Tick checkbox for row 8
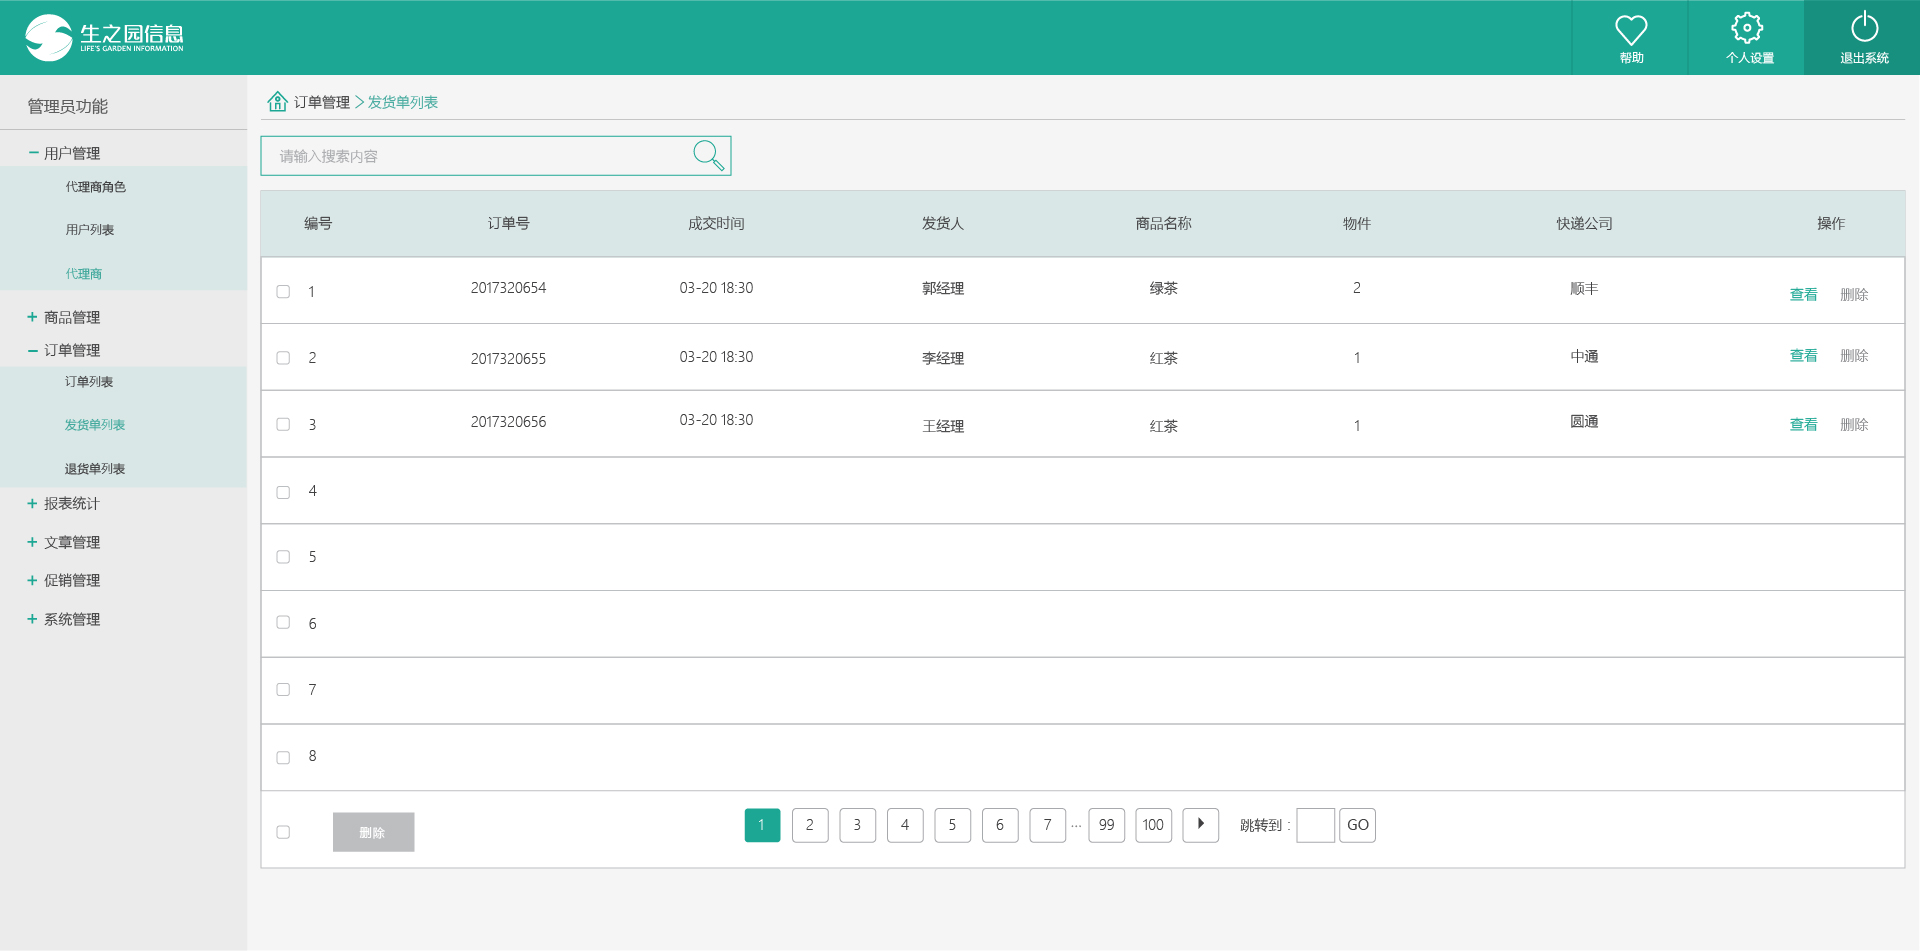1920x951 pixels. [x=283, y=758]
